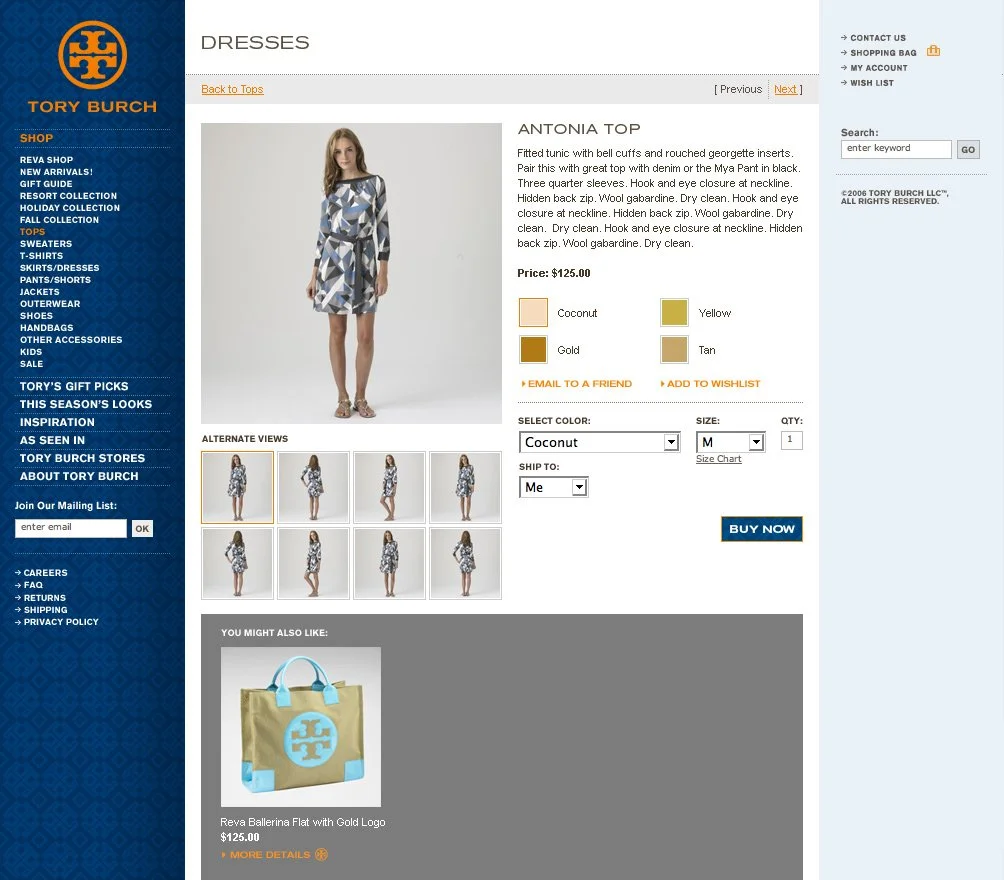This screenshot has height=880, width=1004.
Task: Focus the enter keyword search field
Action: coord(896,149)
